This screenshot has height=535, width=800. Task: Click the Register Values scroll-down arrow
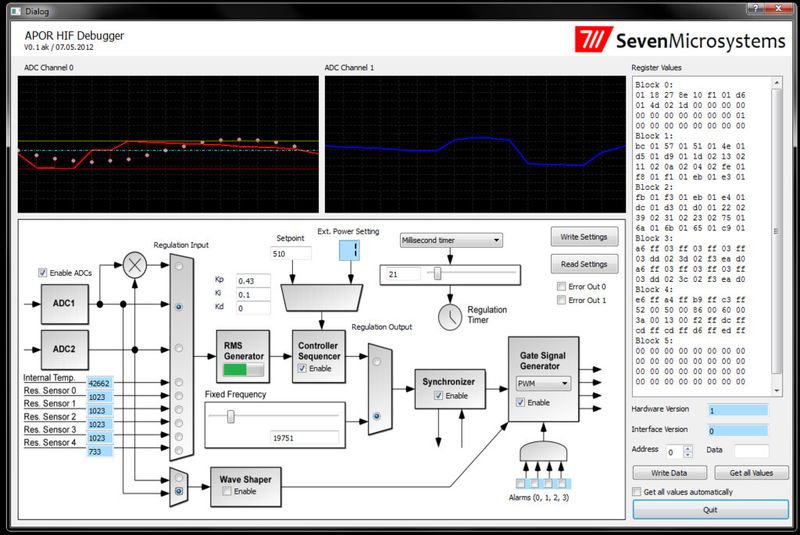[777, 391]
